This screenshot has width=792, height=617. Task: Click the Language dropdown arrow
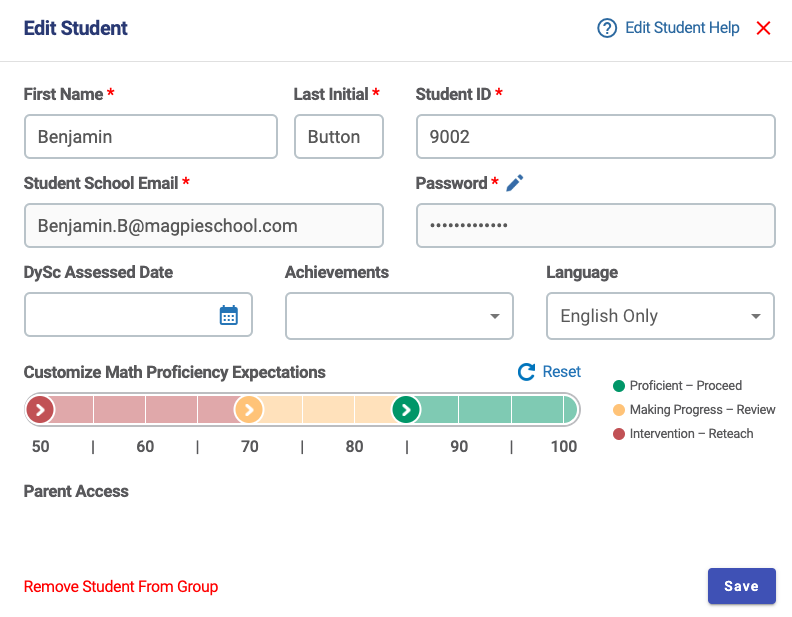point(756,317)
